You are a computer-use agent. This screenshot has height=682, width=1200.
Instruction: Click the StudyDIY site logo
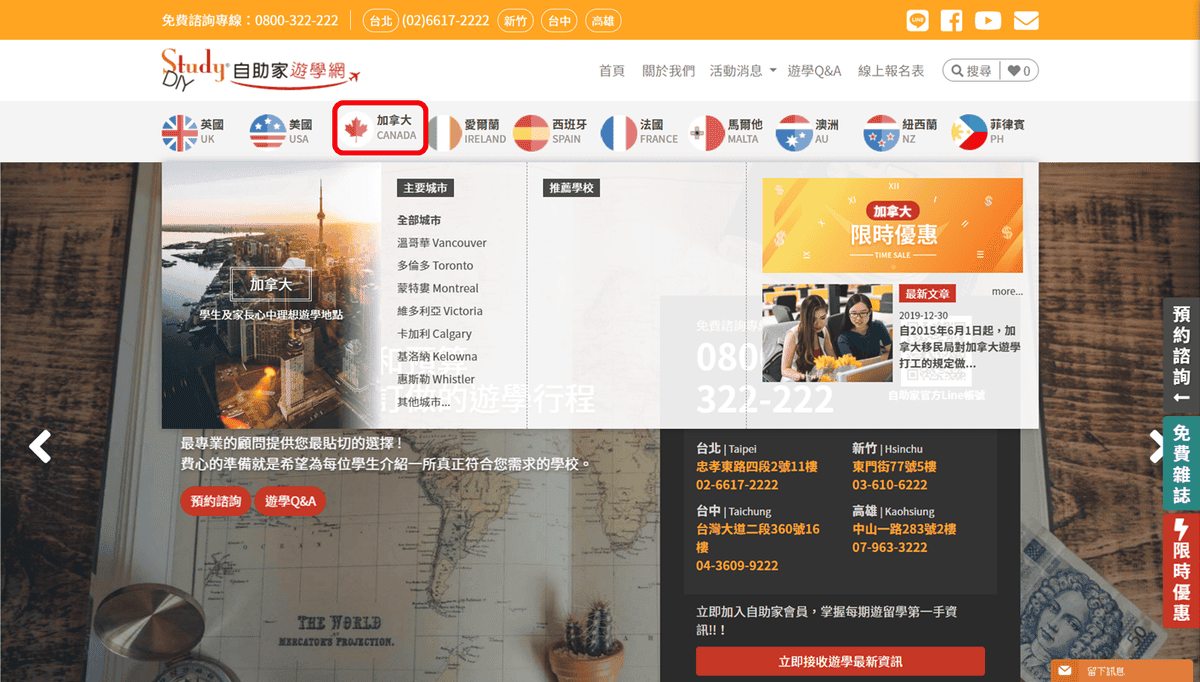[260, 70]
